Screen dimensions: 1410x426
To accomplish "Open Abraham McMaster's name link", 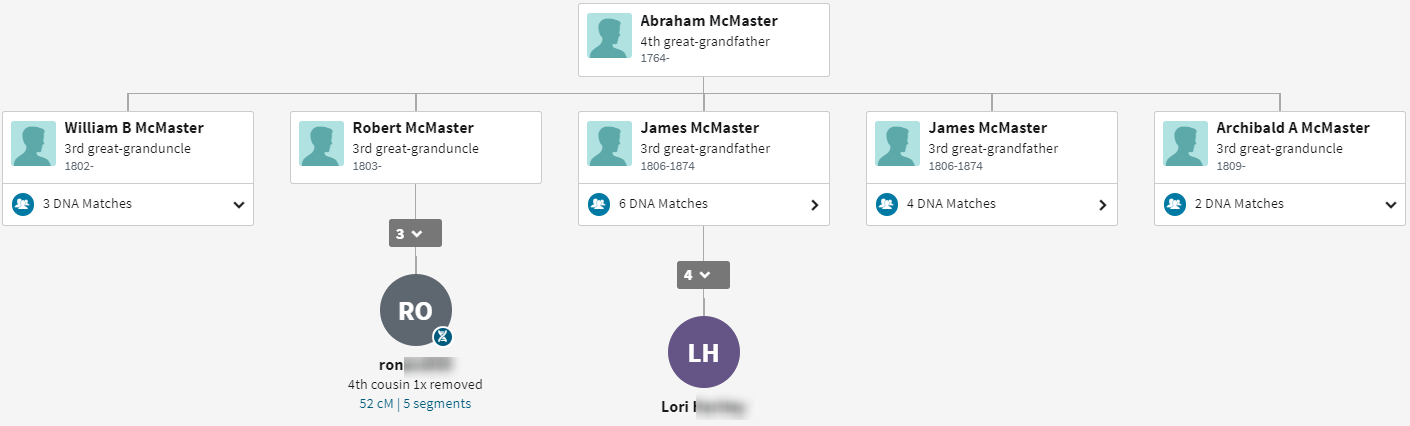I will (708, 21).
